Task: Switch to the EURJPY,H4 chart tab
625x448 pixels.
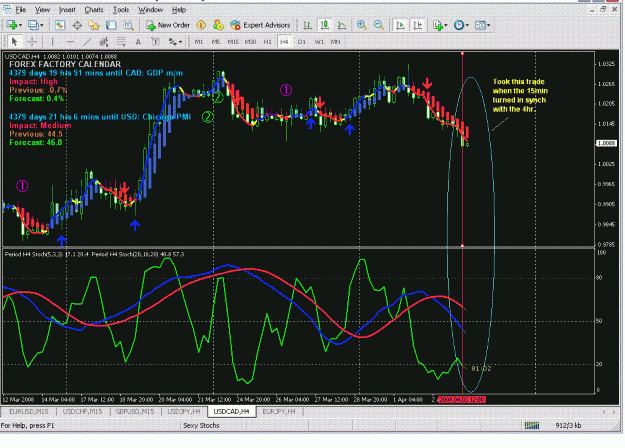Action: point(279,411)
